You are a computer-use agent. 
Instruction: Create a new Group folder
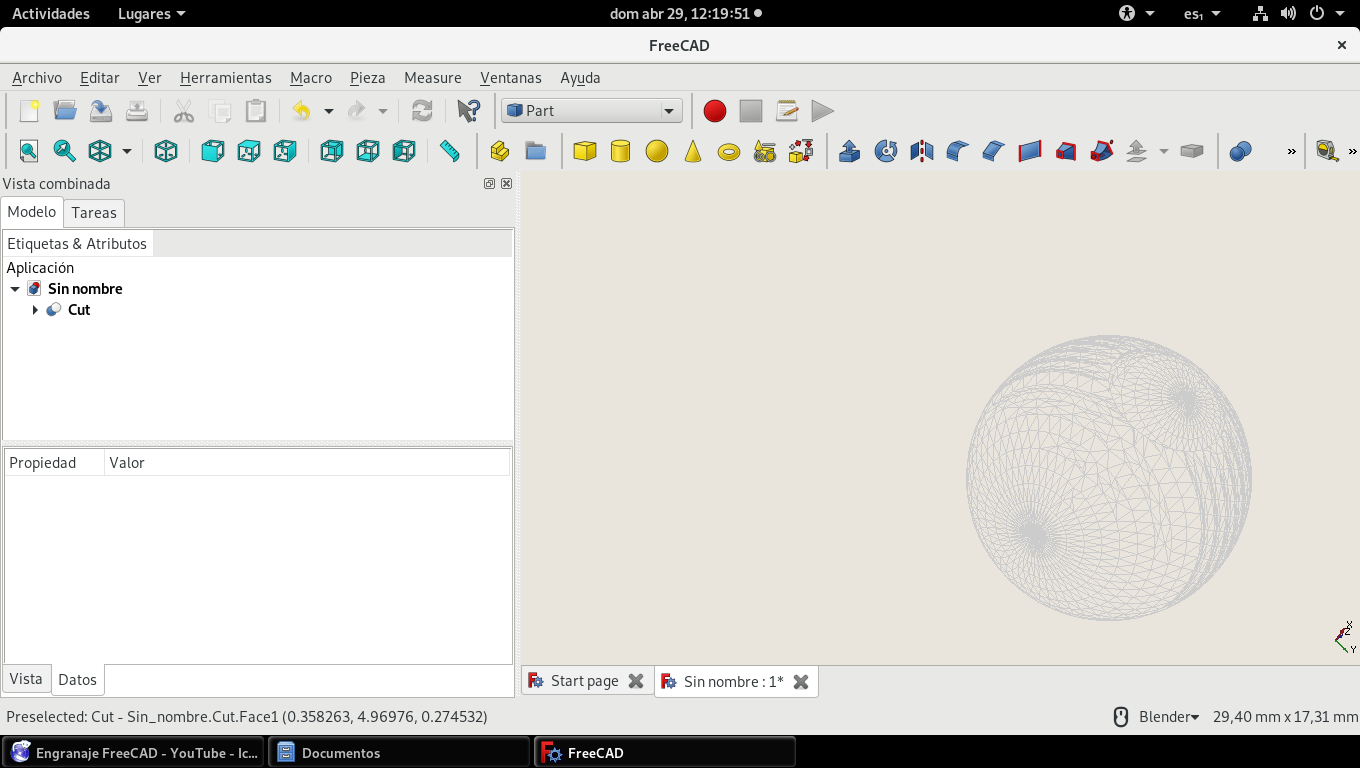coord(536,151)
